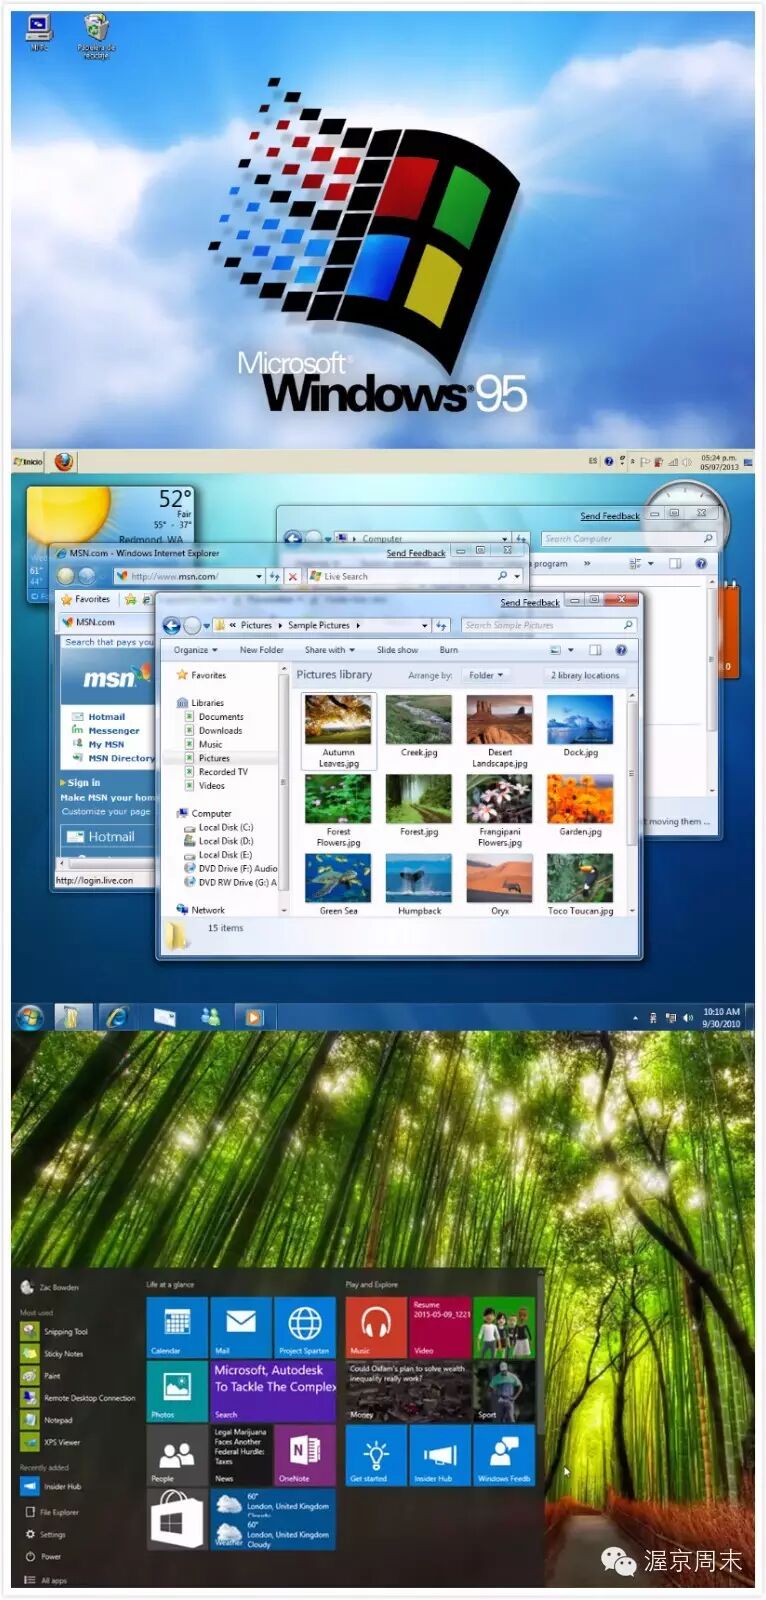
Task: Click the Search Computer field
Action: coord(629,538)
